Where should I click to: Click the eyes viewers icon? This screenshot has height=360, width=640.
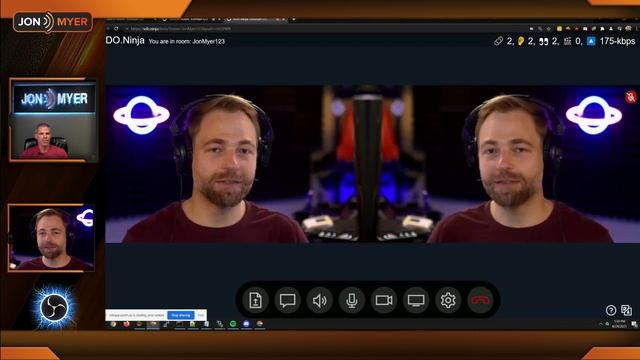(x=543, y=41)
